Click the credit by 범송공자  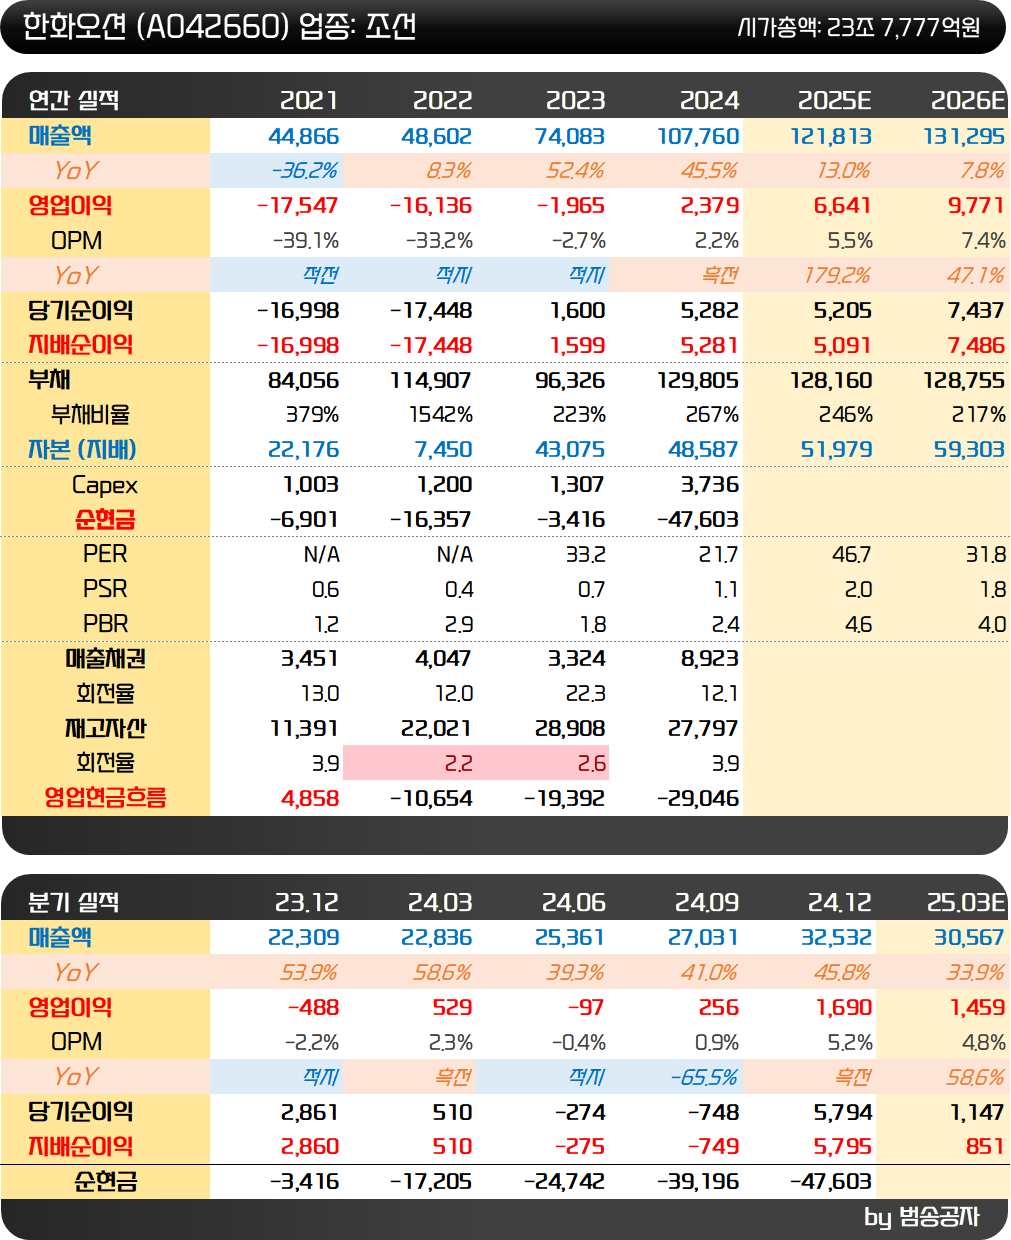(x=921, y=1217)
